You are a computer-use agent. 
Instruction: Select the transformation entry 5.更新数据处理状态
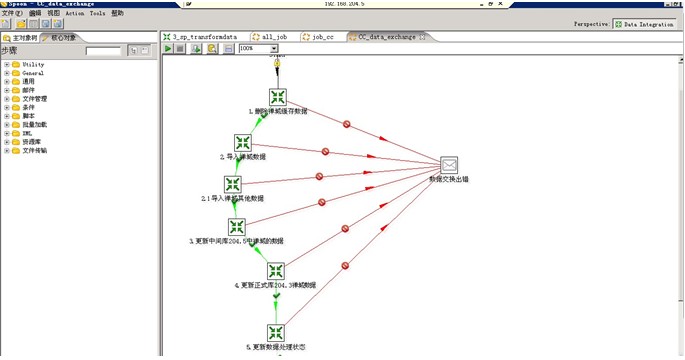pyautogui.click(x=276, y=333)
